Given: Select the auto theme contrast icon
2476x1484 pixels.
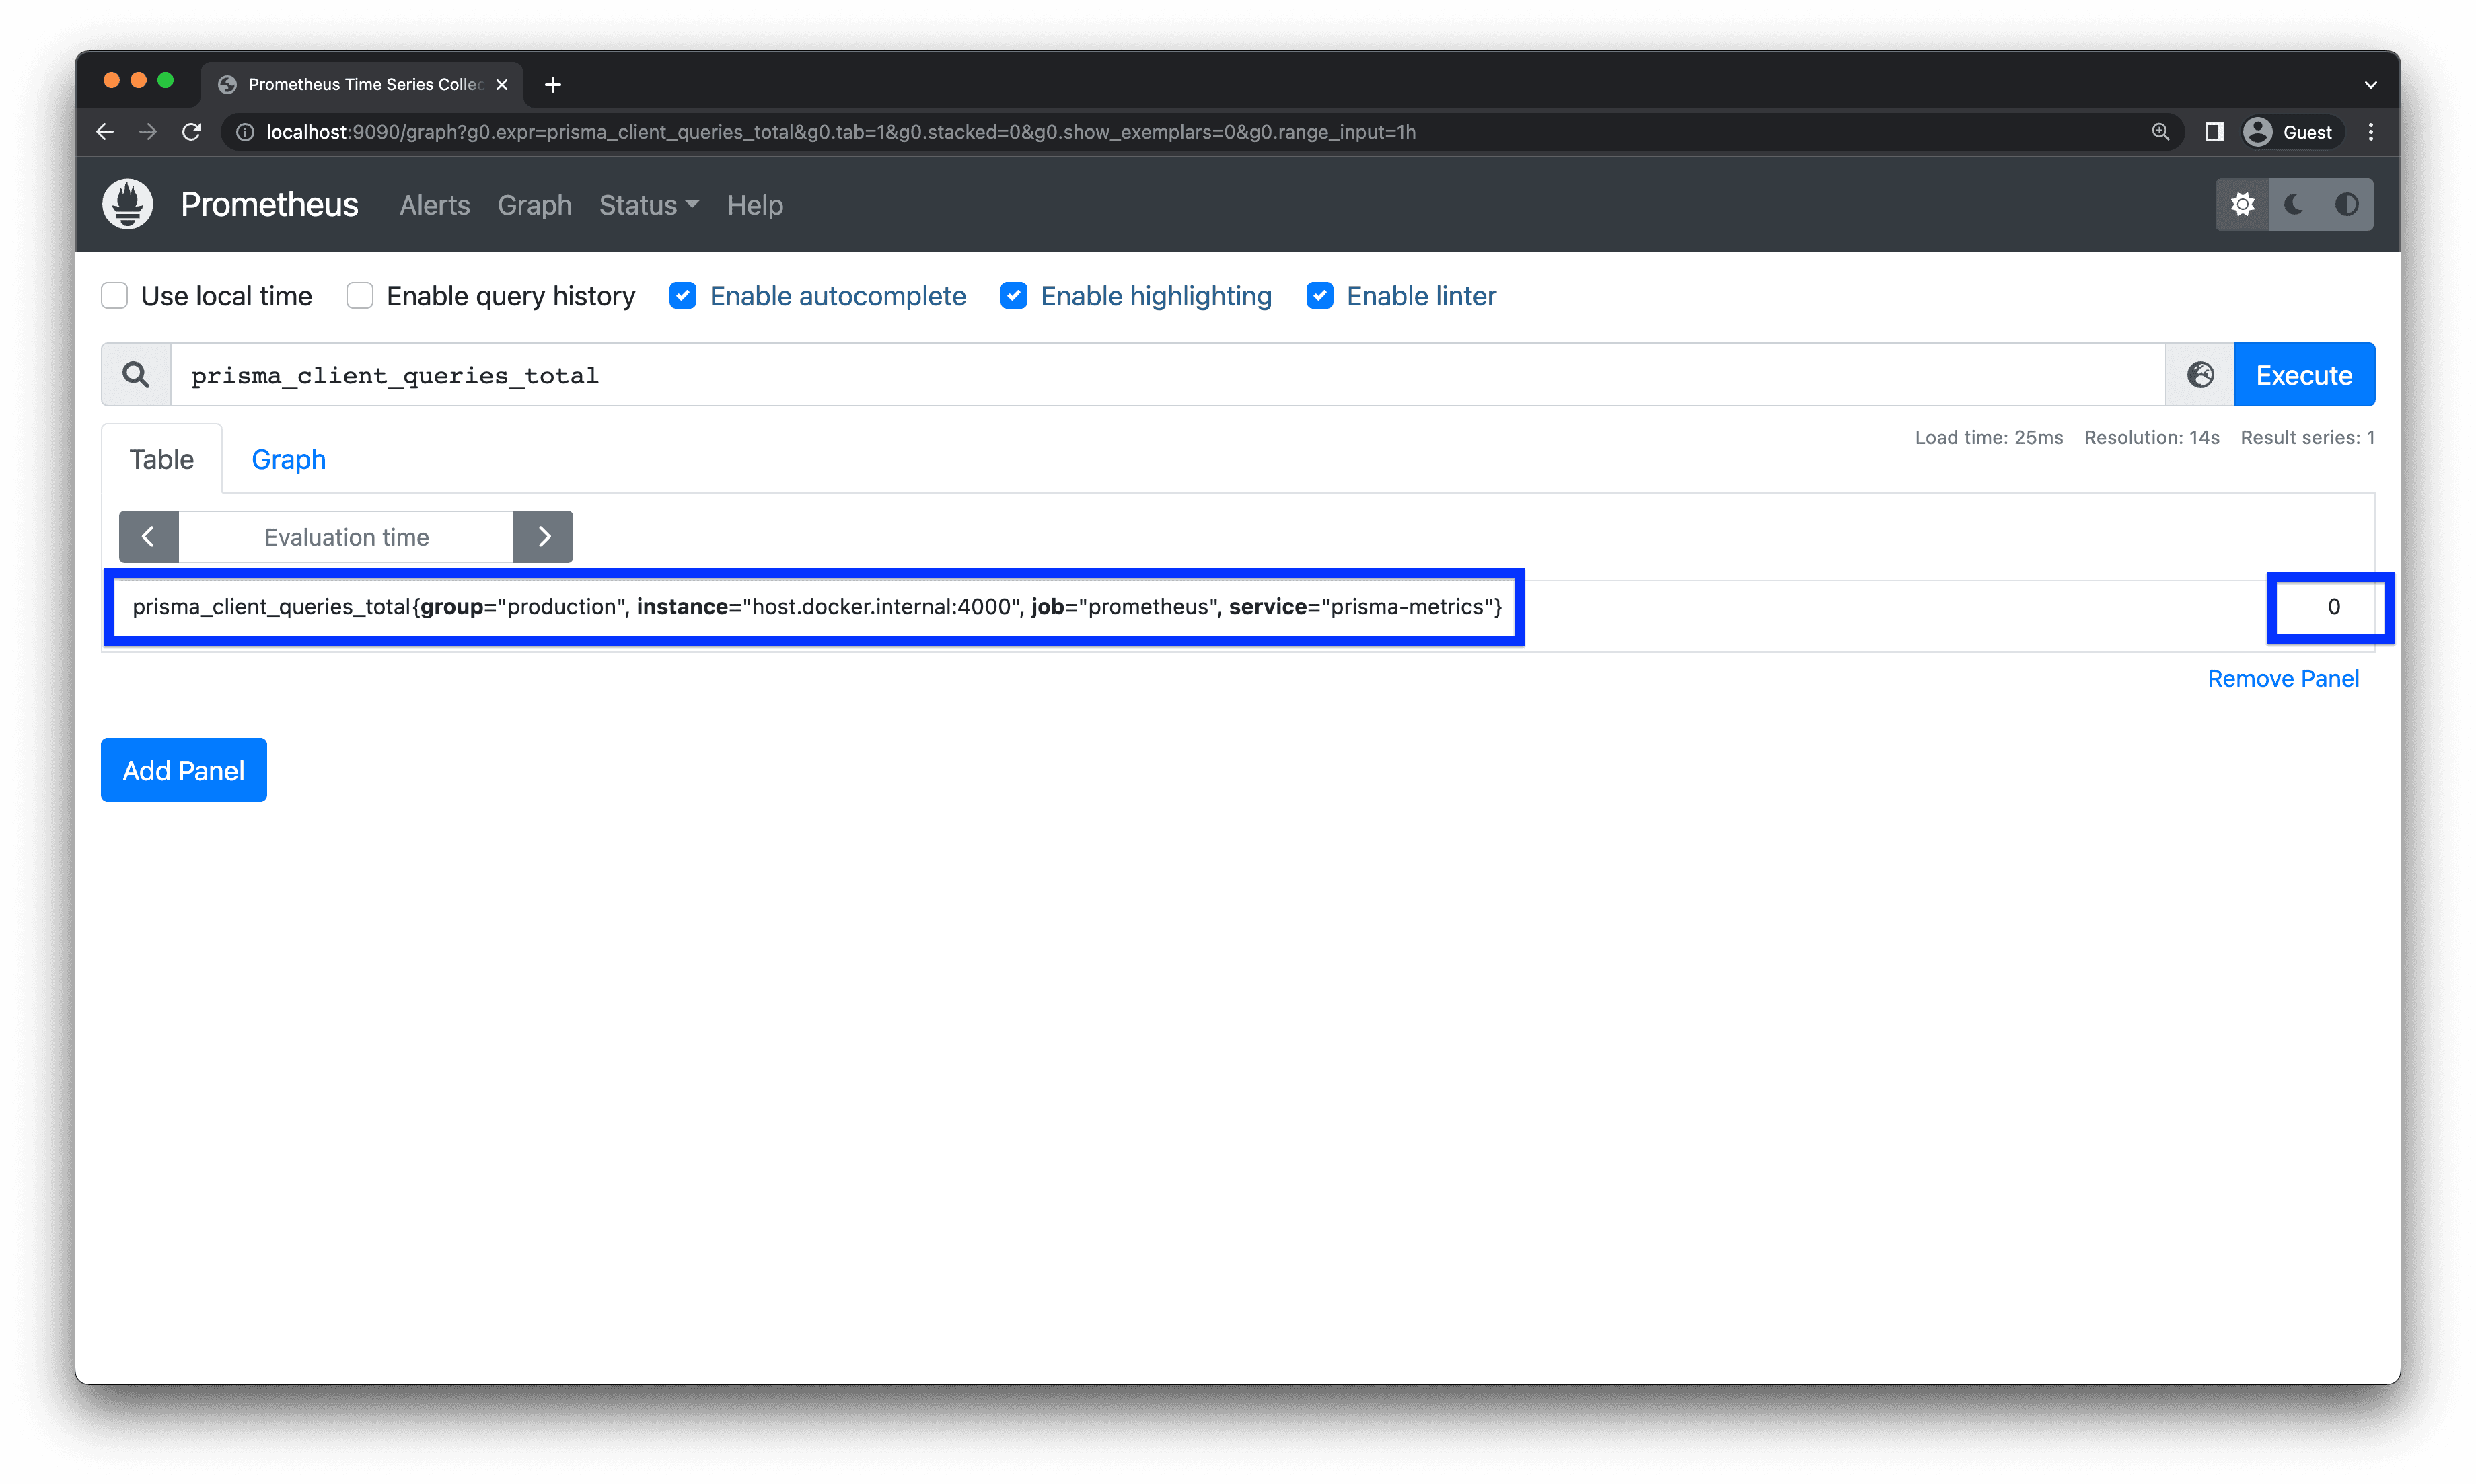Looking at the screenshot, I should [x=2347, y=203].
